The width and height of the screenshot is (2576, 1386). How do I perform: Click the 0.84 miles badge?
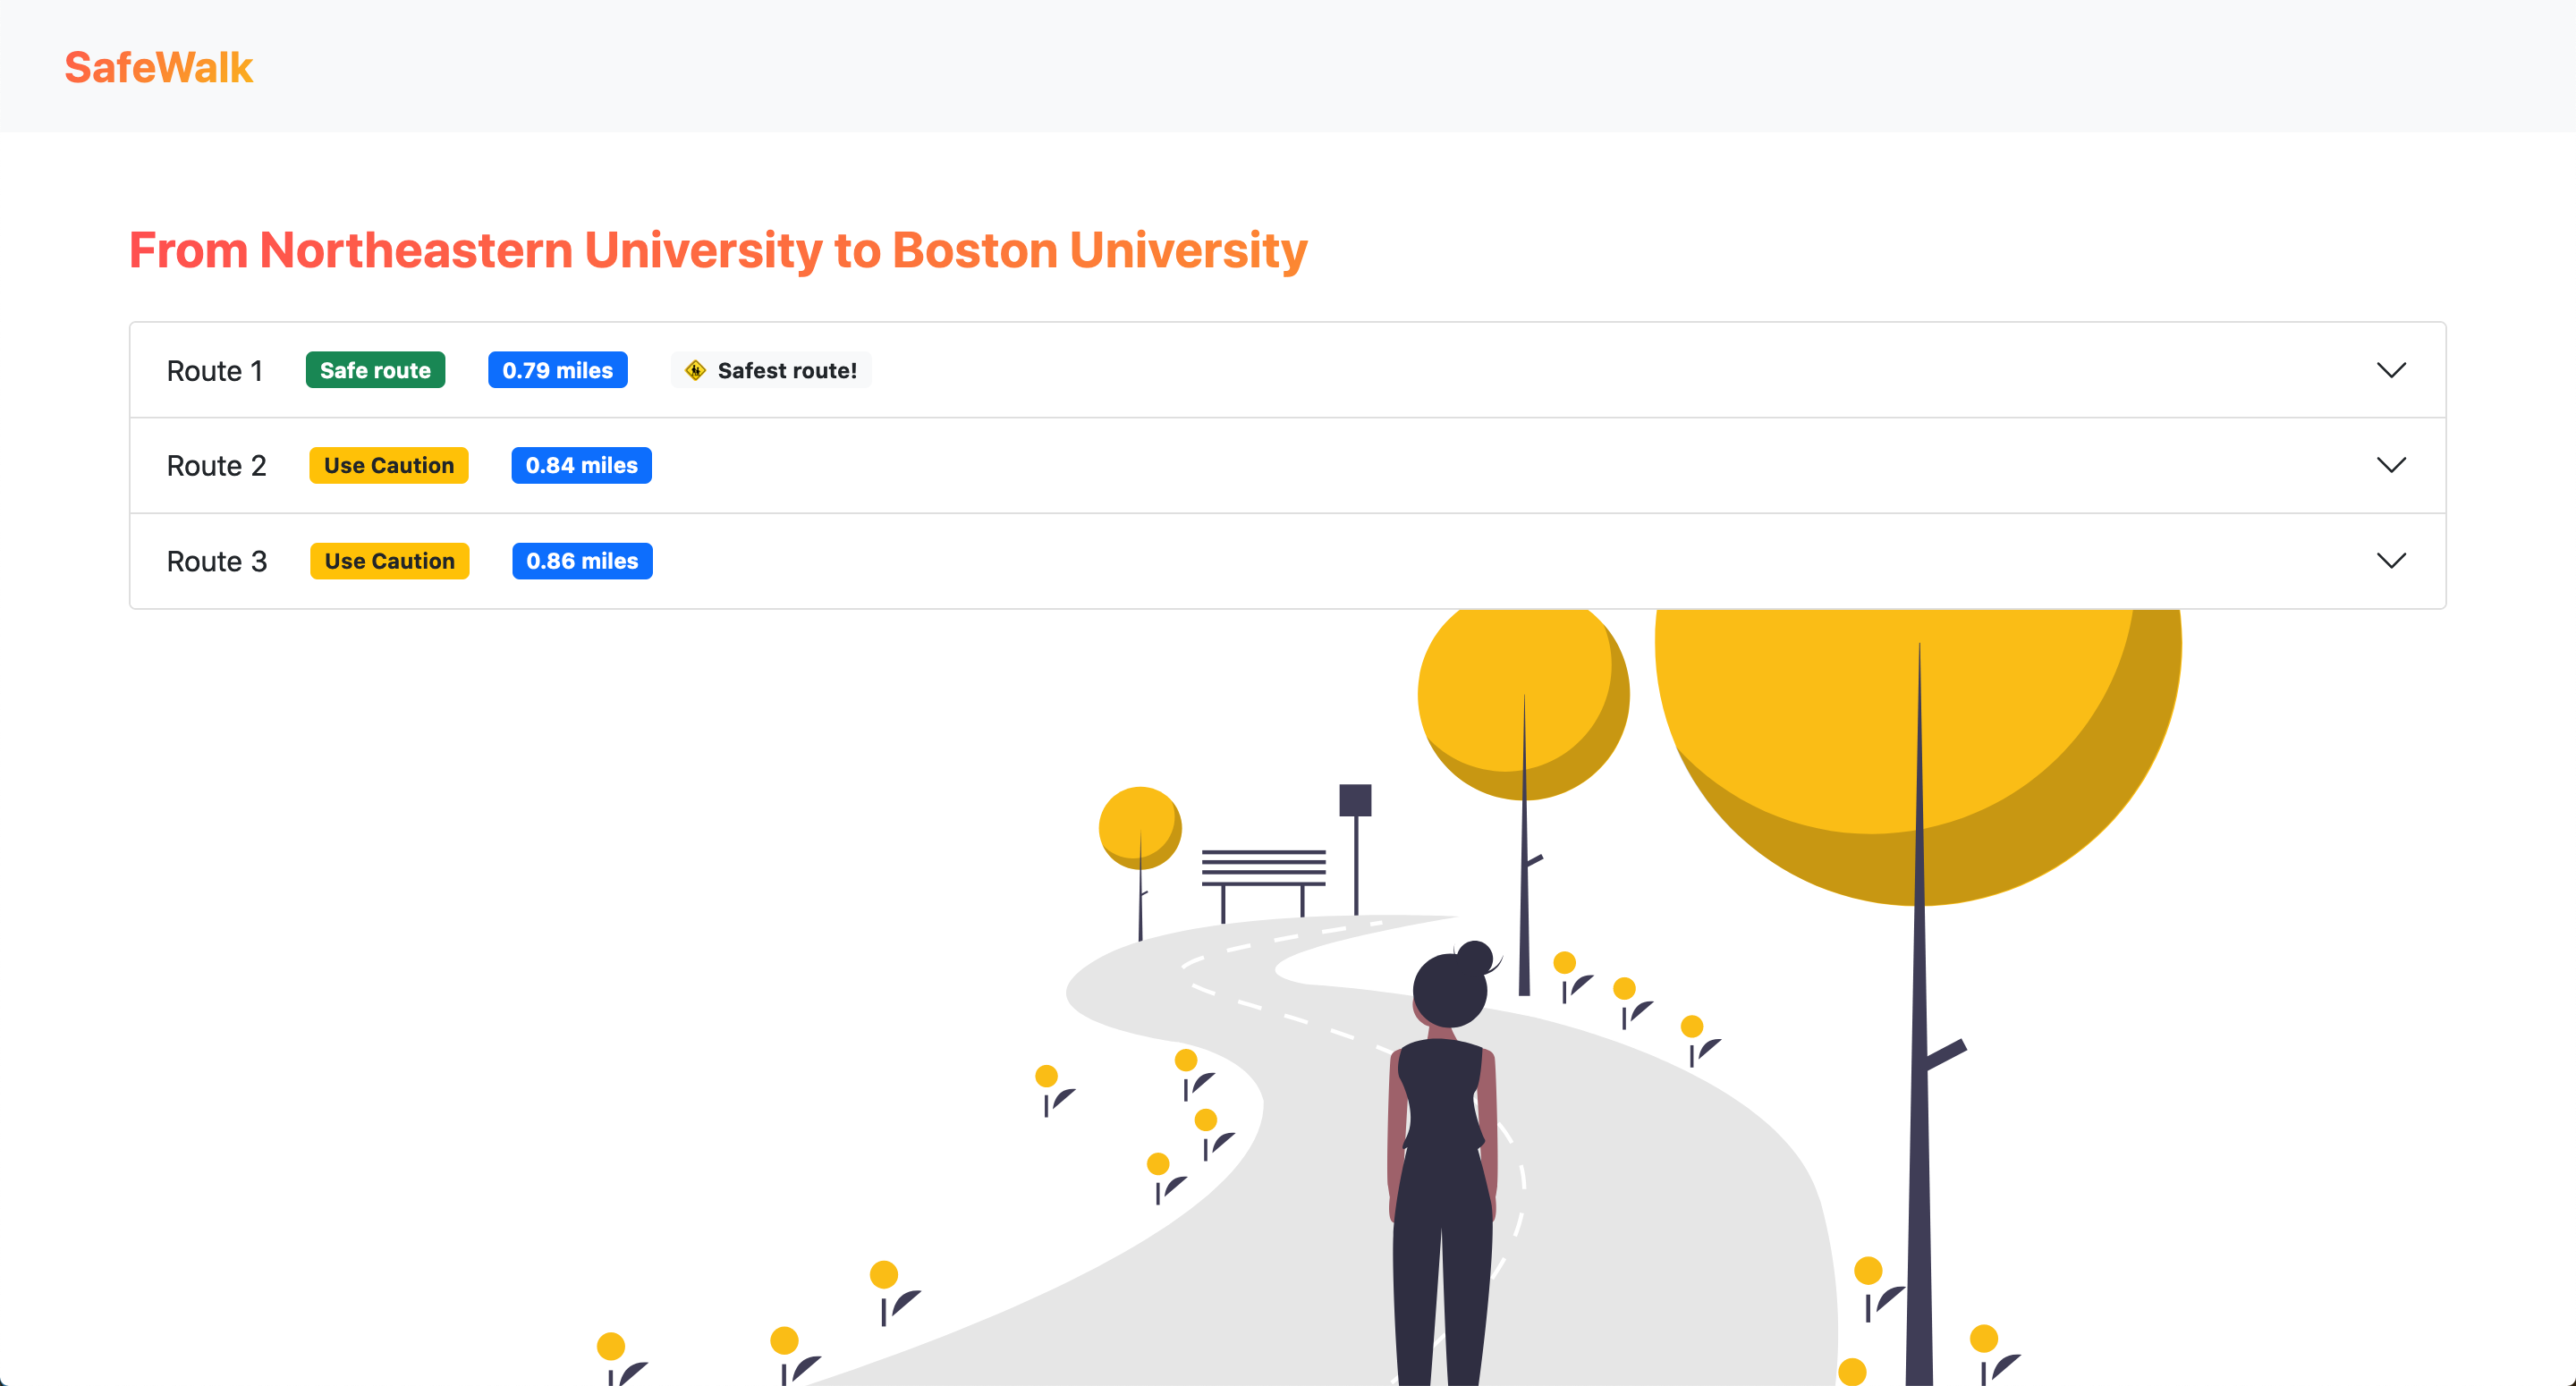[x=581, y=465]
